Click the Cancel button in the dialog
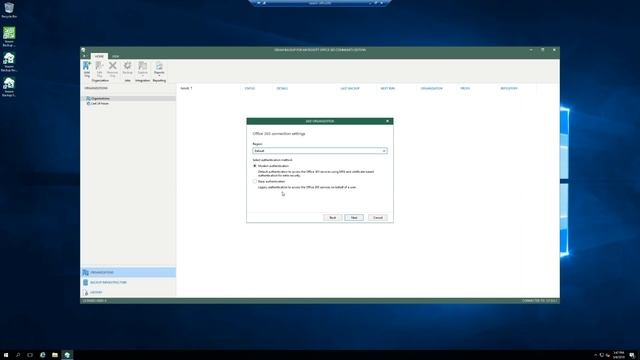The height and width of the screenshot is (360, 640). point(378,218)
